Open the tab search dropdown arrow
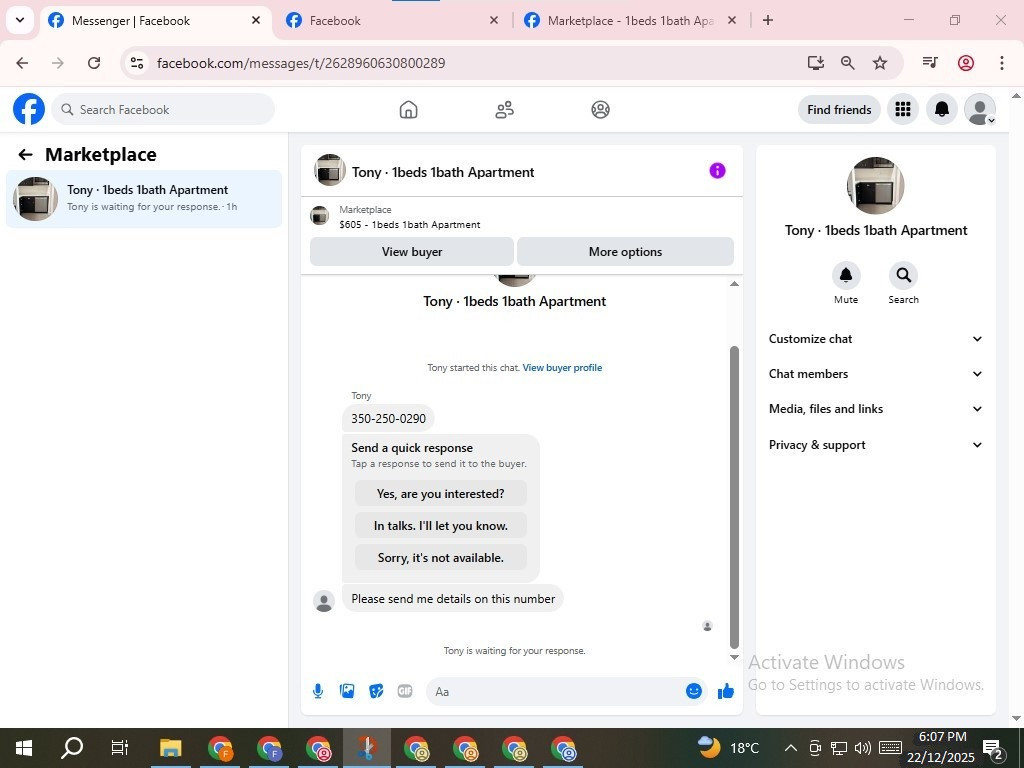 [20, 20]
